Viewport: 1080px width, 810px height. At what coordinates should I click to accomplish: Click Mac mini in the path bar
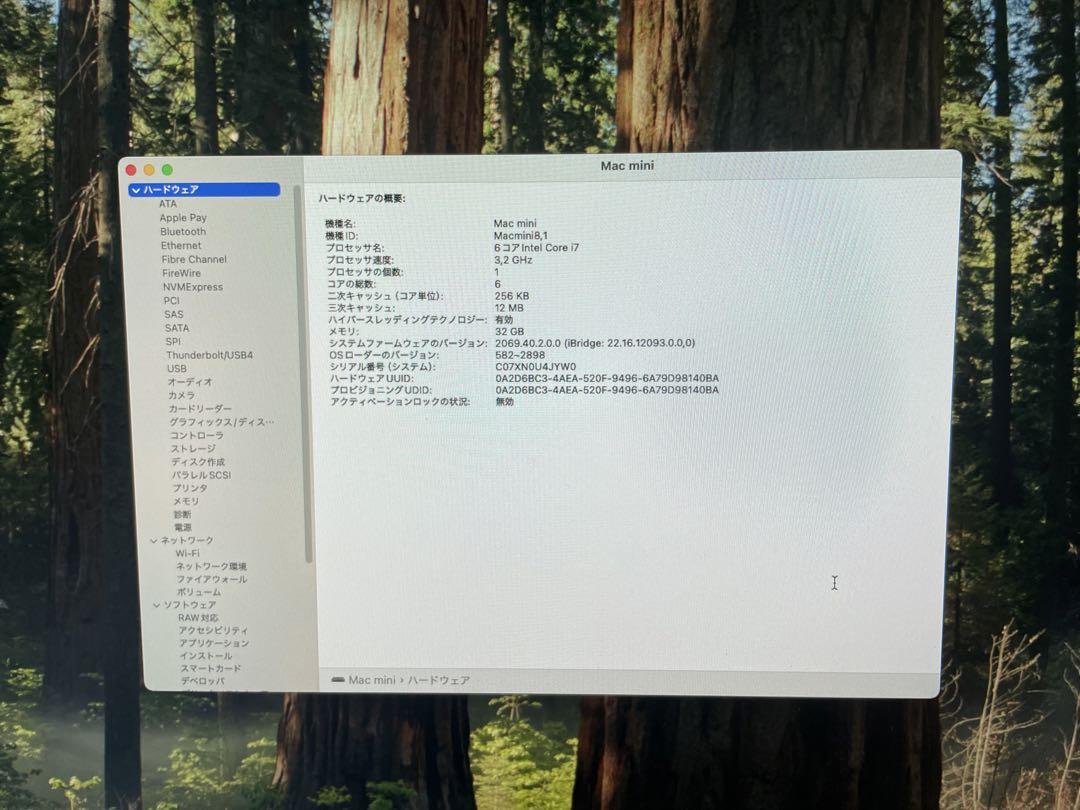(x=372, y=680)
